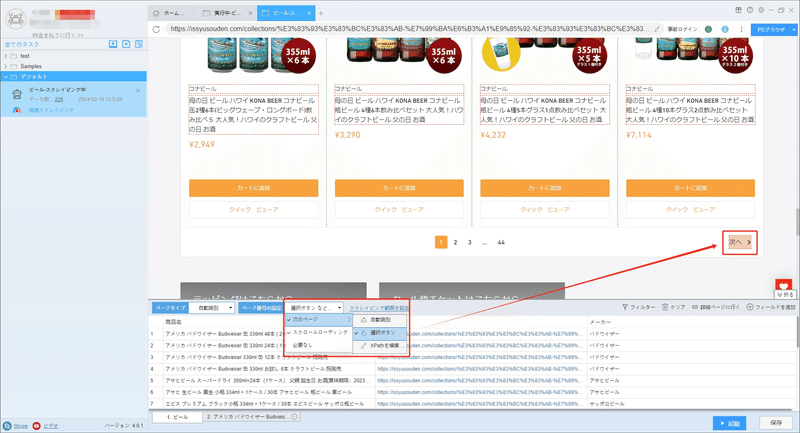This screenshot has height=433, width=800.
Task: Click the new task plus icon in sidebar
Action: (x=126, y=44)
